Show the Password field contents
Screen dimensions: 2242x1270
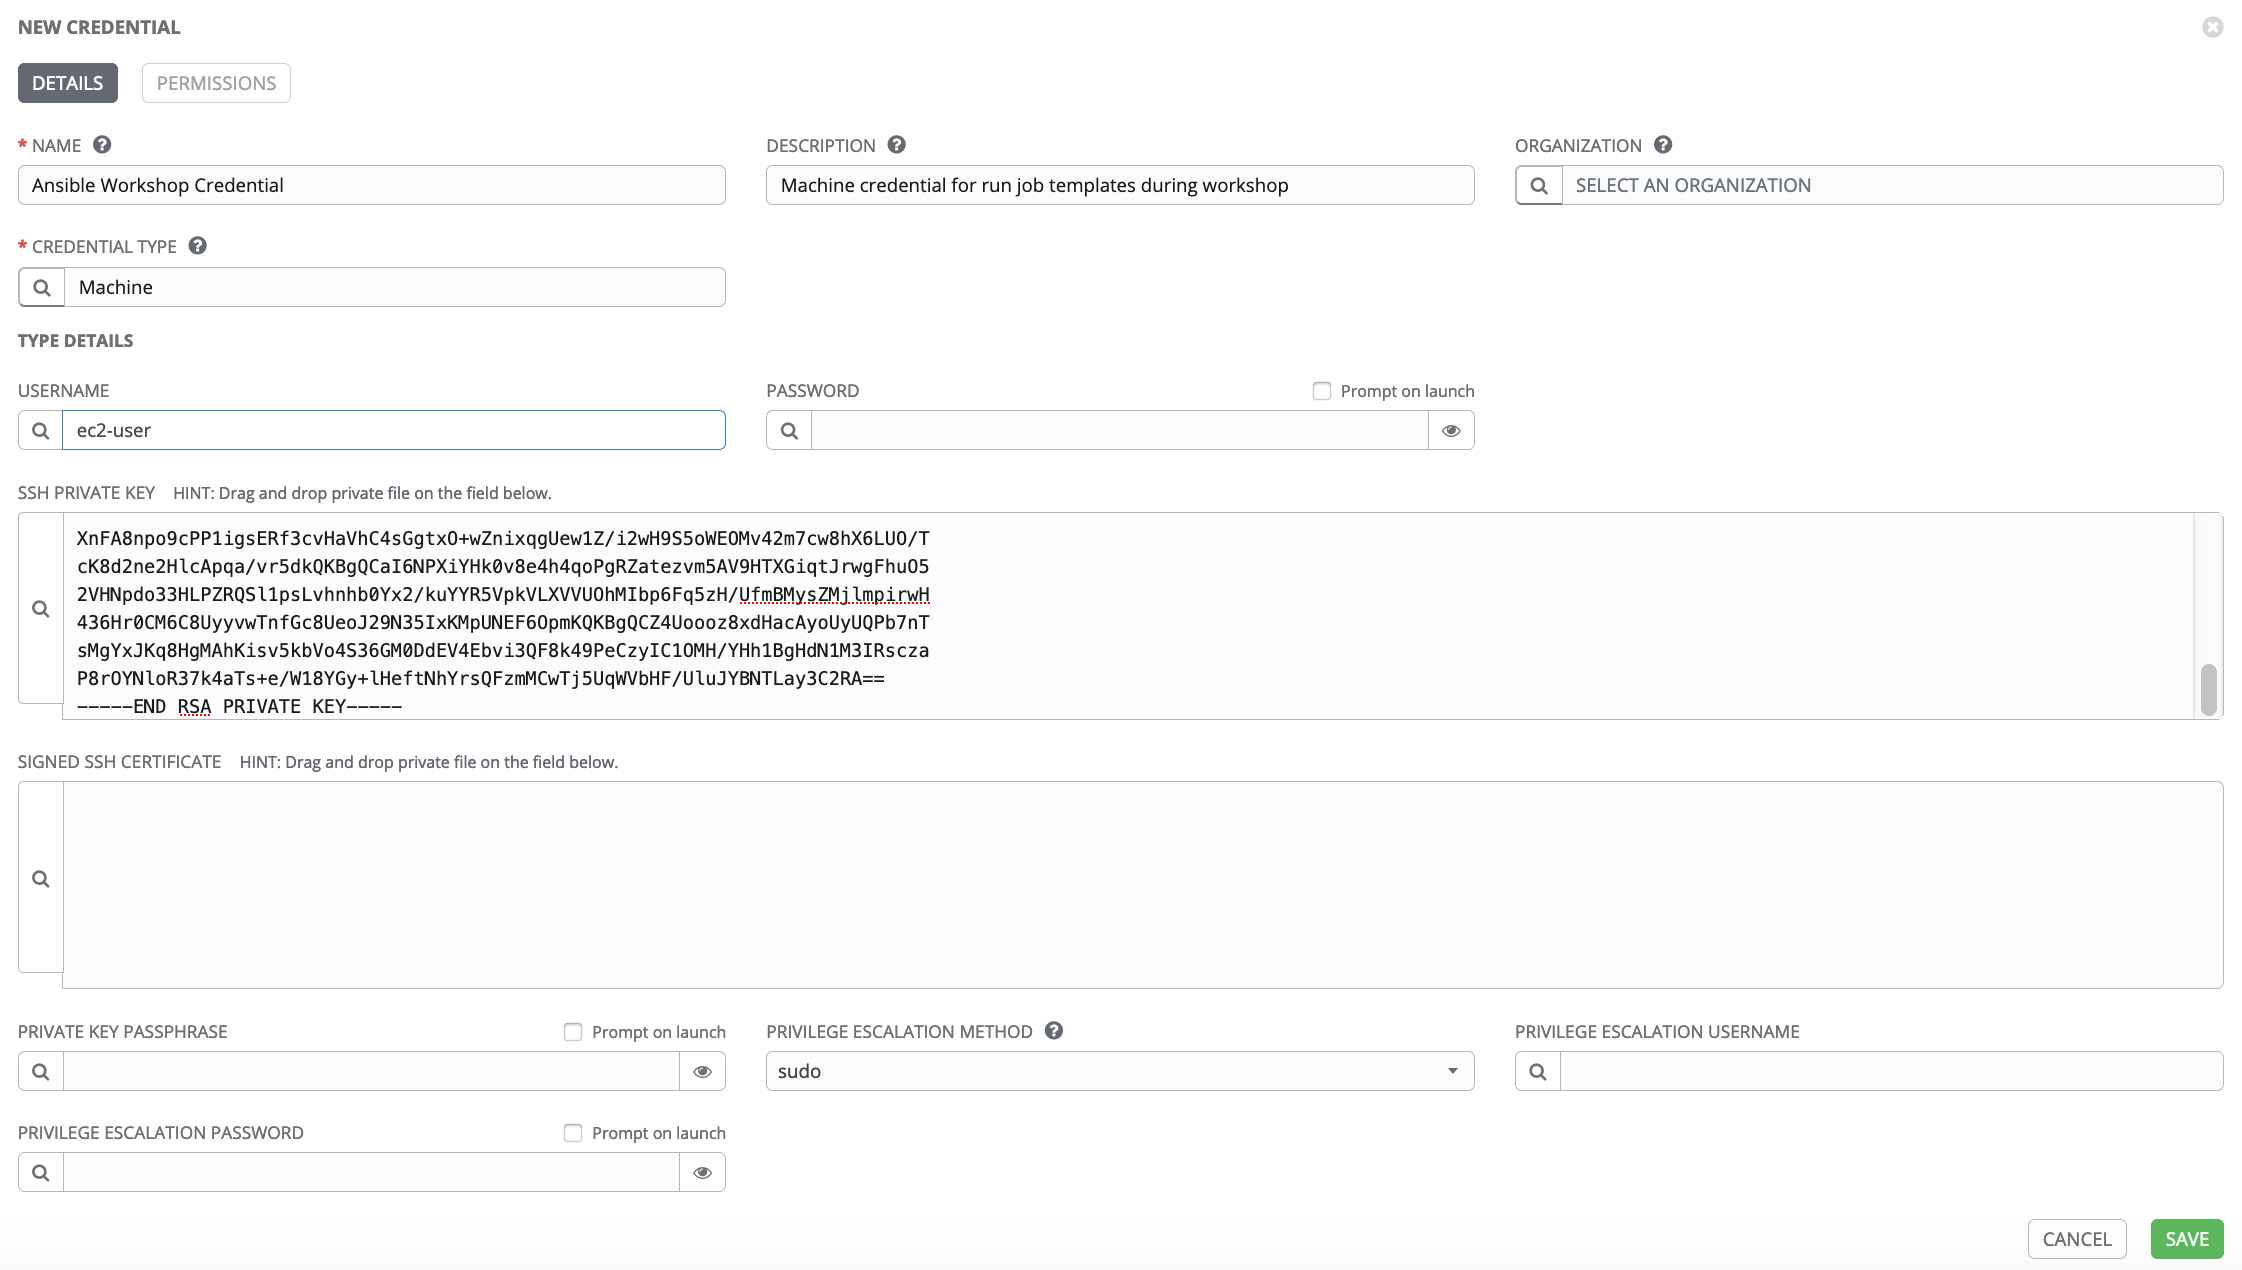(1451, 430)
